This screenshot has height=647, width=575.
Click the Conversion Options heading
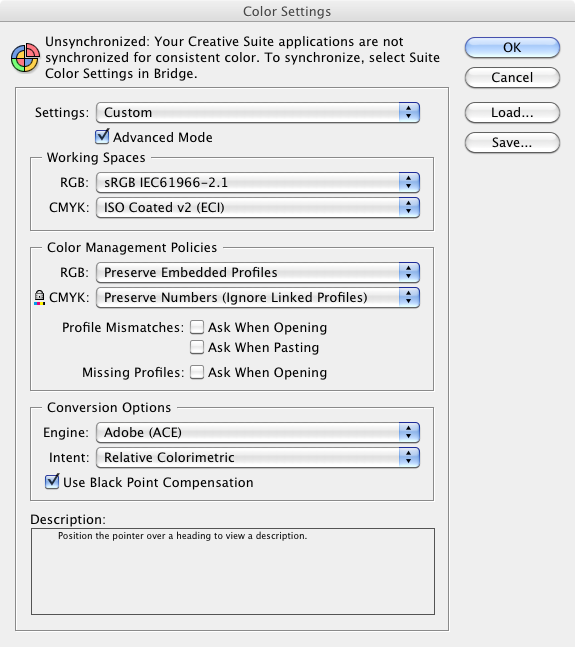click(109, 408)
